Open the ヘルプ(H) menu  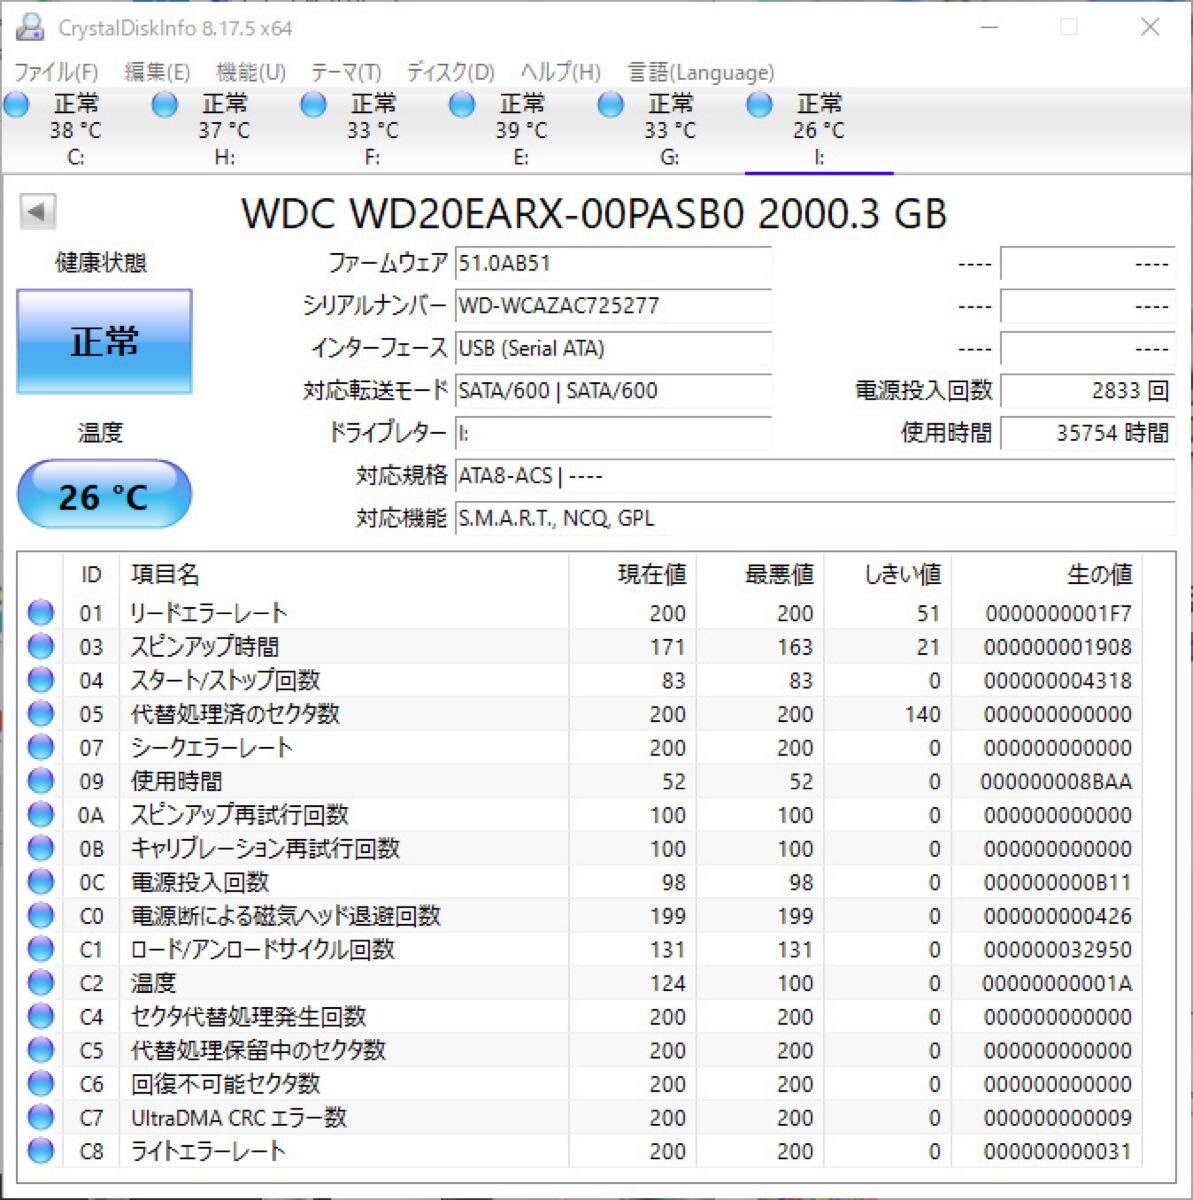tap(560, 72)
